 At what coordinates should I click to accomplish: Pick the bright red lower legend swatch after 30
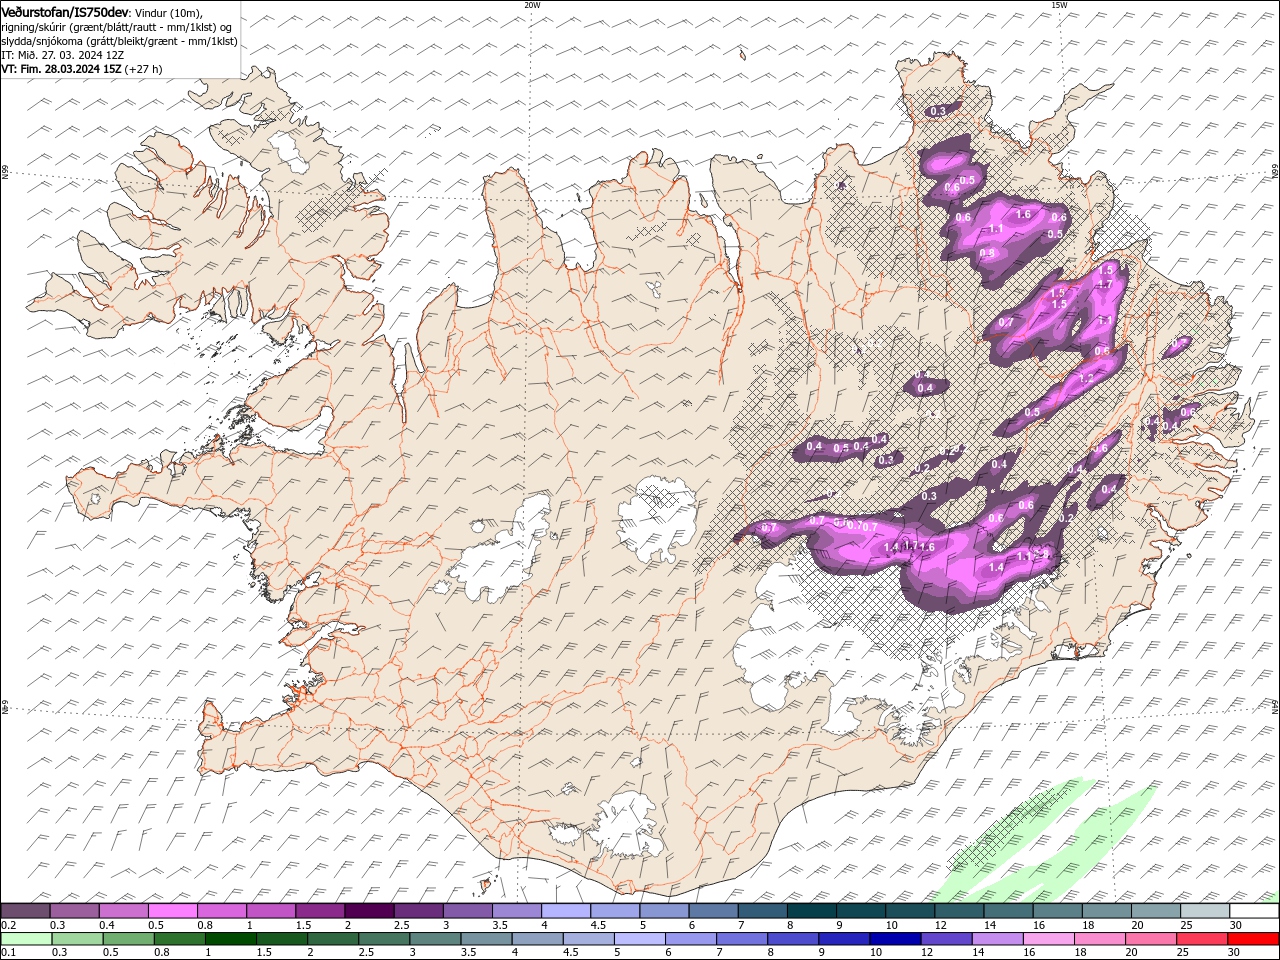(1253, 939)
